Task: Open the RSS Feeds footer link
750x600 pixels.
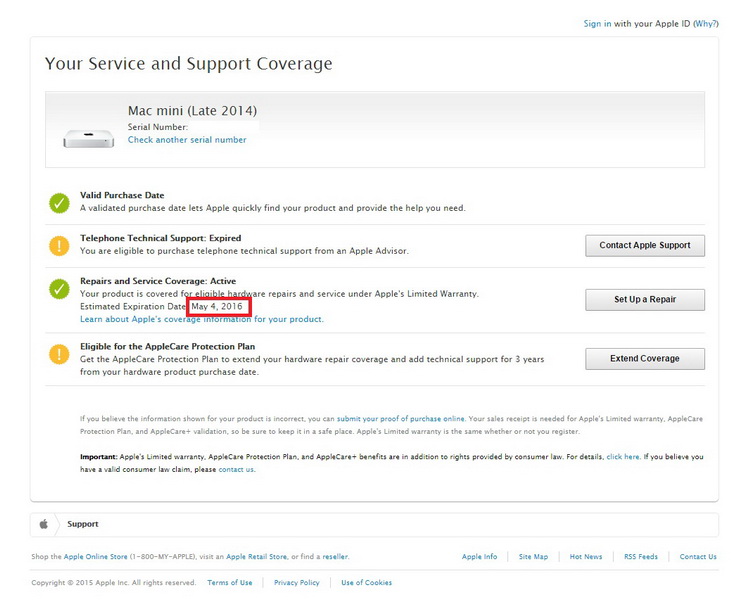Action: point(641,557)
